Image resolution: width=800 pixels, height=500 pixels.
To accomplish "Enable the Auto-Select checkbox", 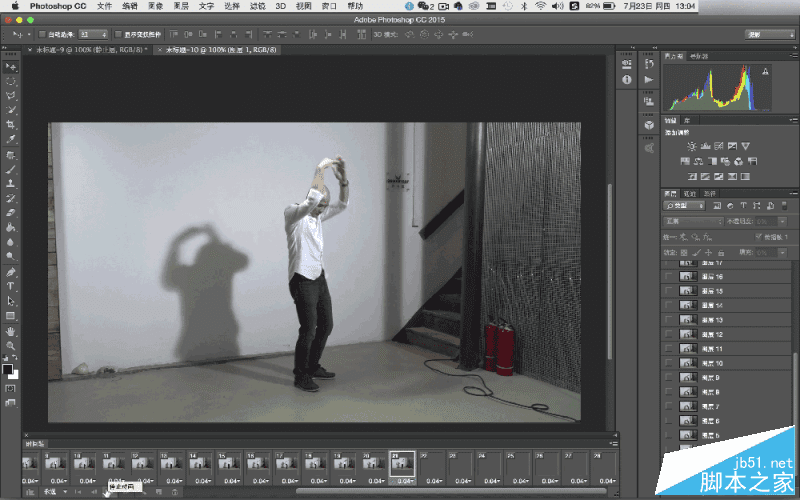I will click(x=43, y=35).
